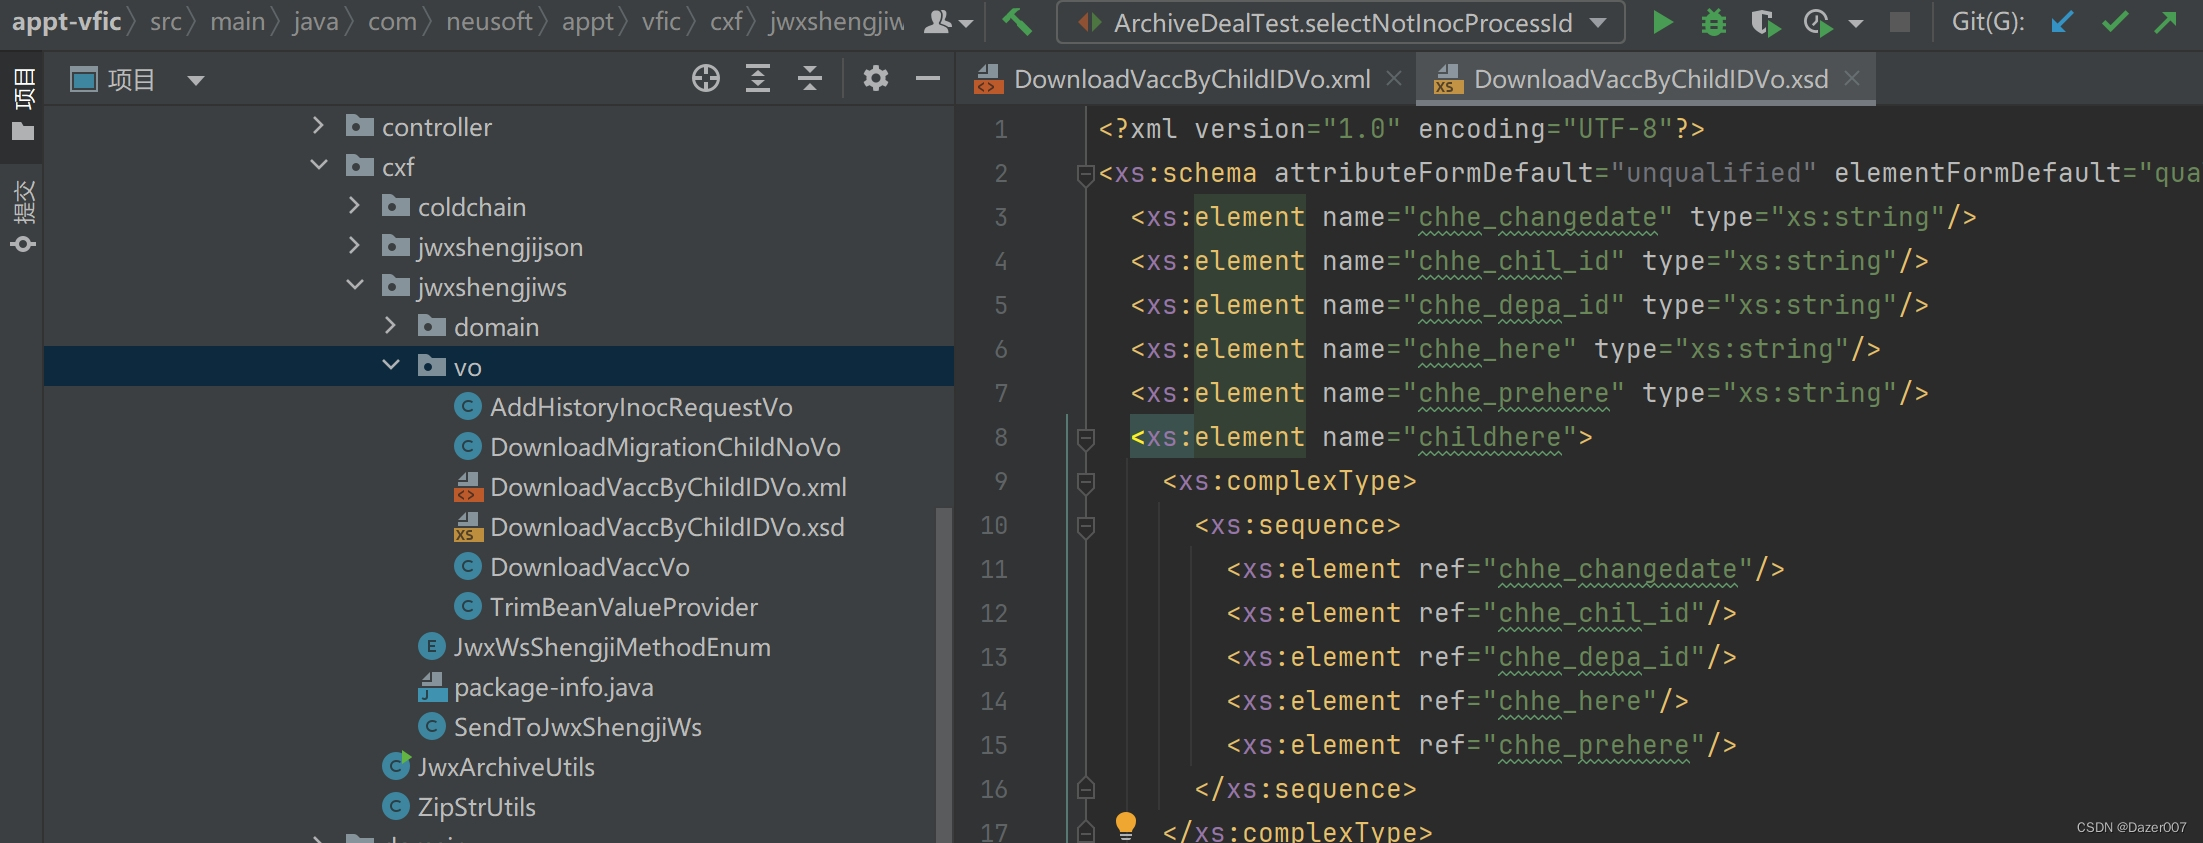
Task: Collapse the jwxshengjiws folder
Action: (355, 286)
